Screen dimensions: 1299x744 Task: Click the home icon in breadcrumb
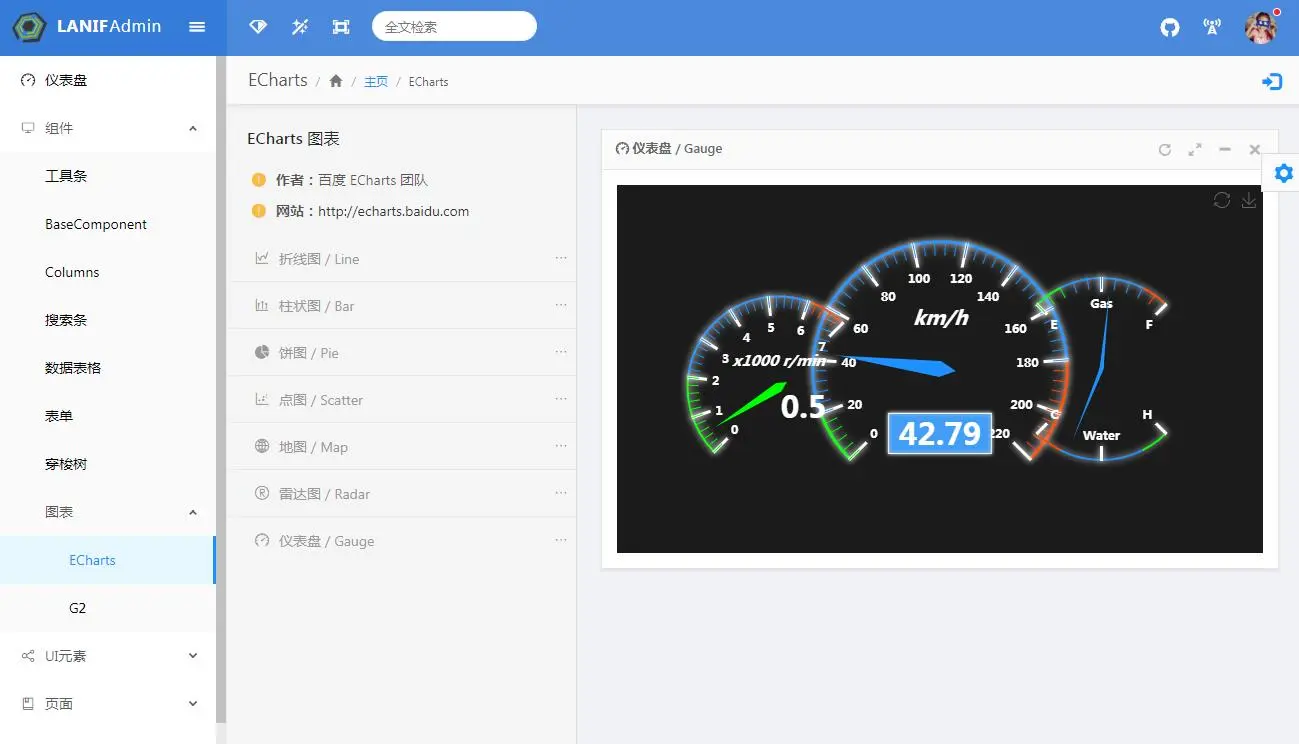(x=336, y=81)
